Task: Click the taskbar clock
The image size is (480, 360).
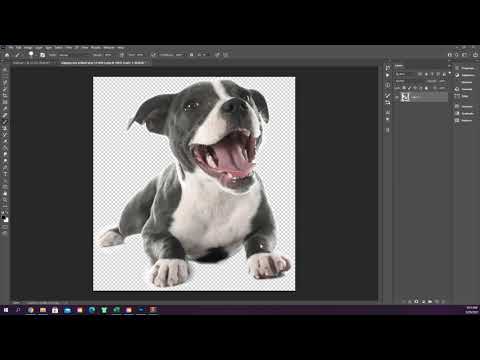Action: point(472,310)
